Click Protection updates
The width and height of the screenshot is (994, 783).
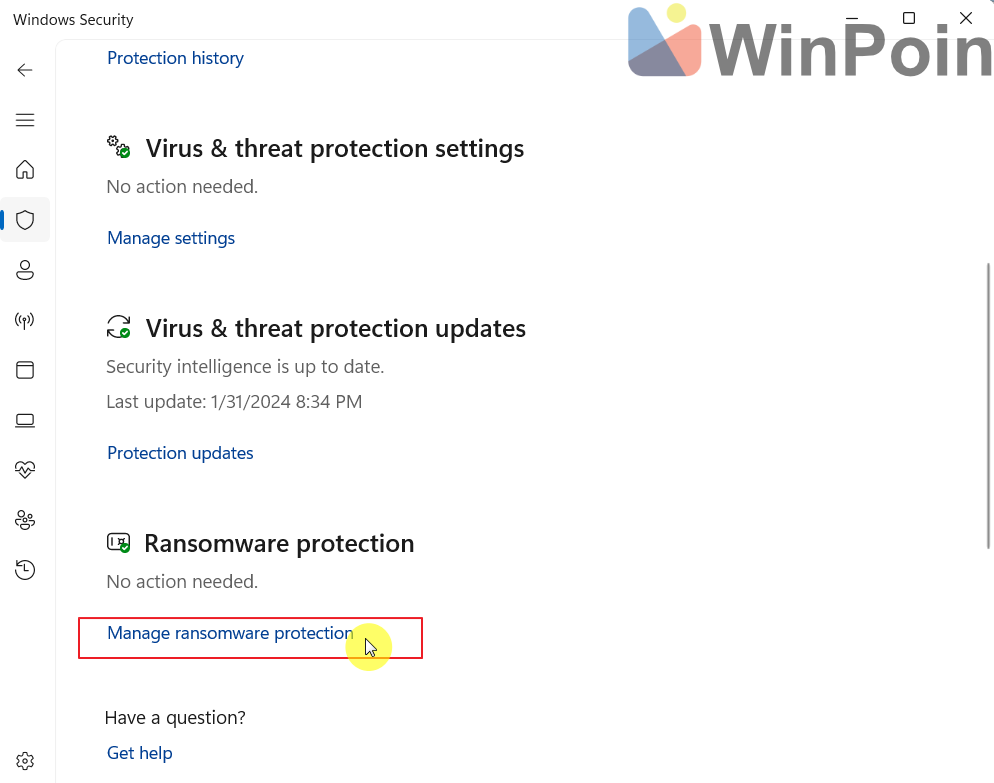180,453
